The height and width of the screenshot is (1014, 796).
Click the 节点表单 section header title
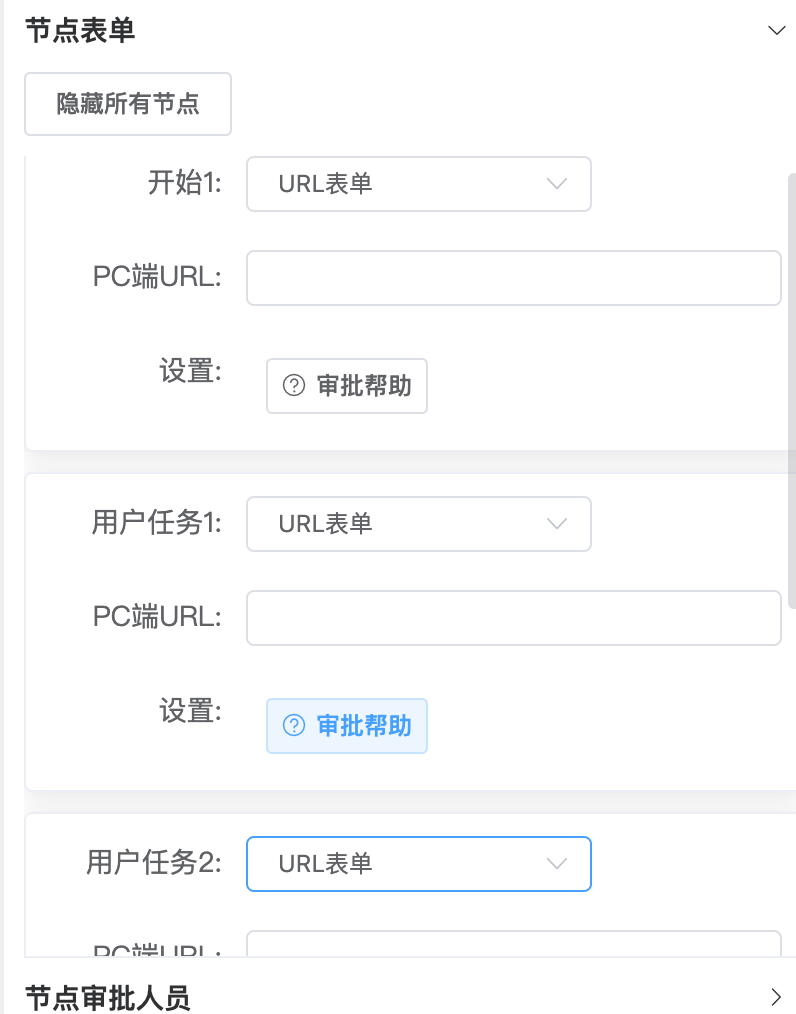coord(80,30)
